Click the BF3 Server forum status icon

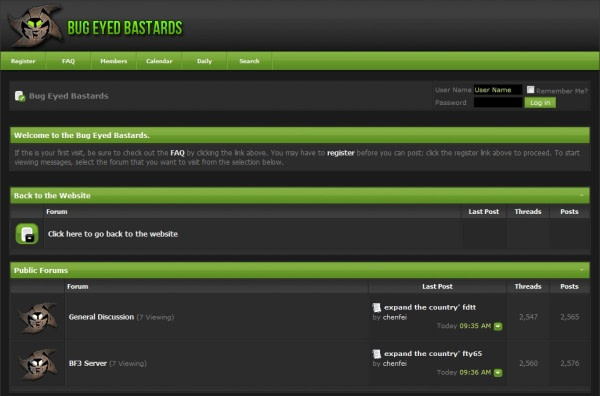point(38,364)
